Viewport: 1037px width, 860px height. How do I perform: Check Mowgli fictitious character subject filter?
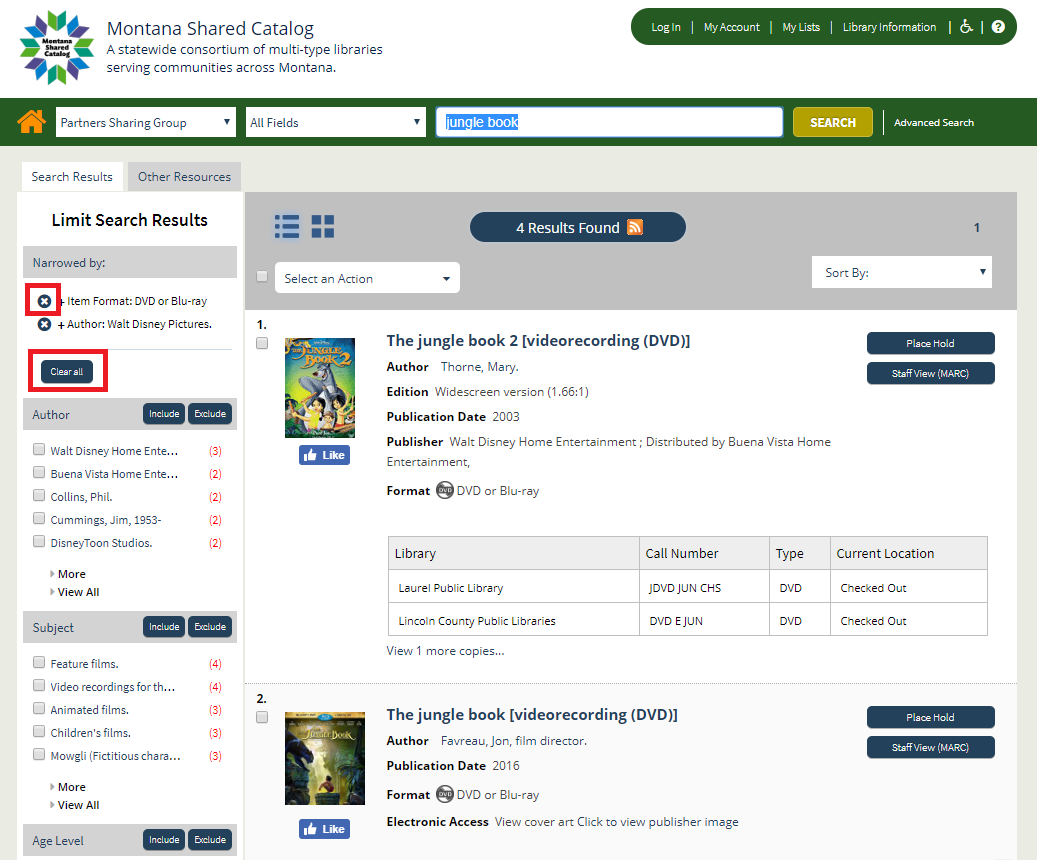[x=39, y=754]
